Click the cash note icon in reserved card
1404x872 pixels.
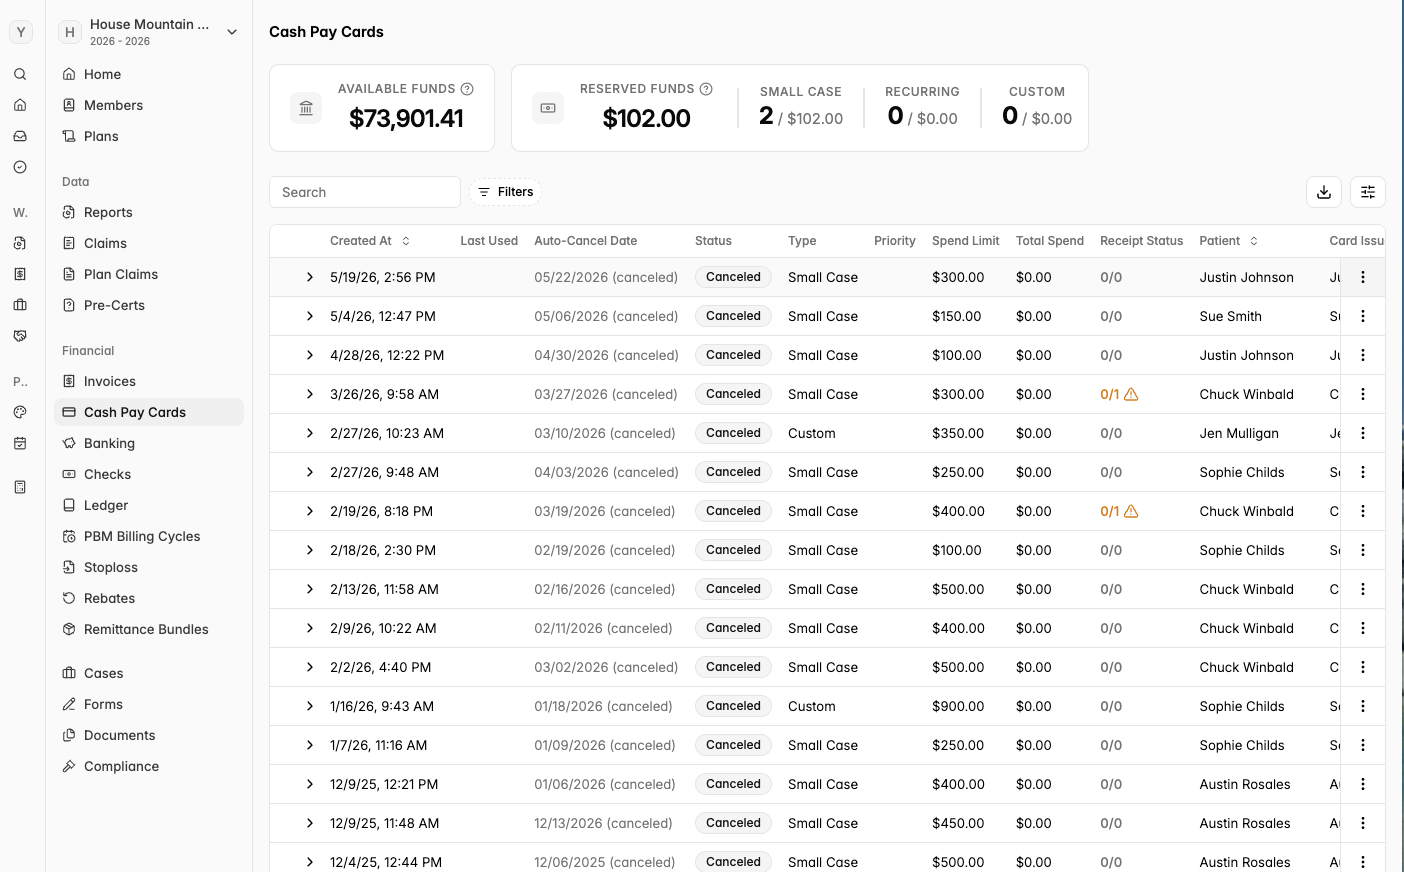tap(548, 108)
